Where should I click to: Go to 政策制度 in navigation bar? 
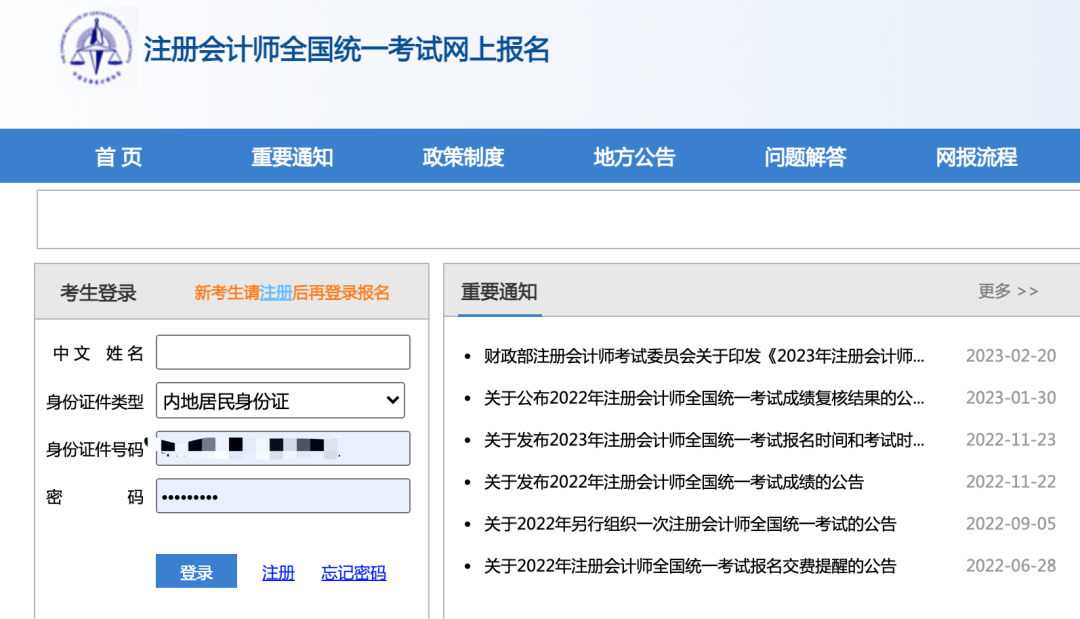[463, 157]
